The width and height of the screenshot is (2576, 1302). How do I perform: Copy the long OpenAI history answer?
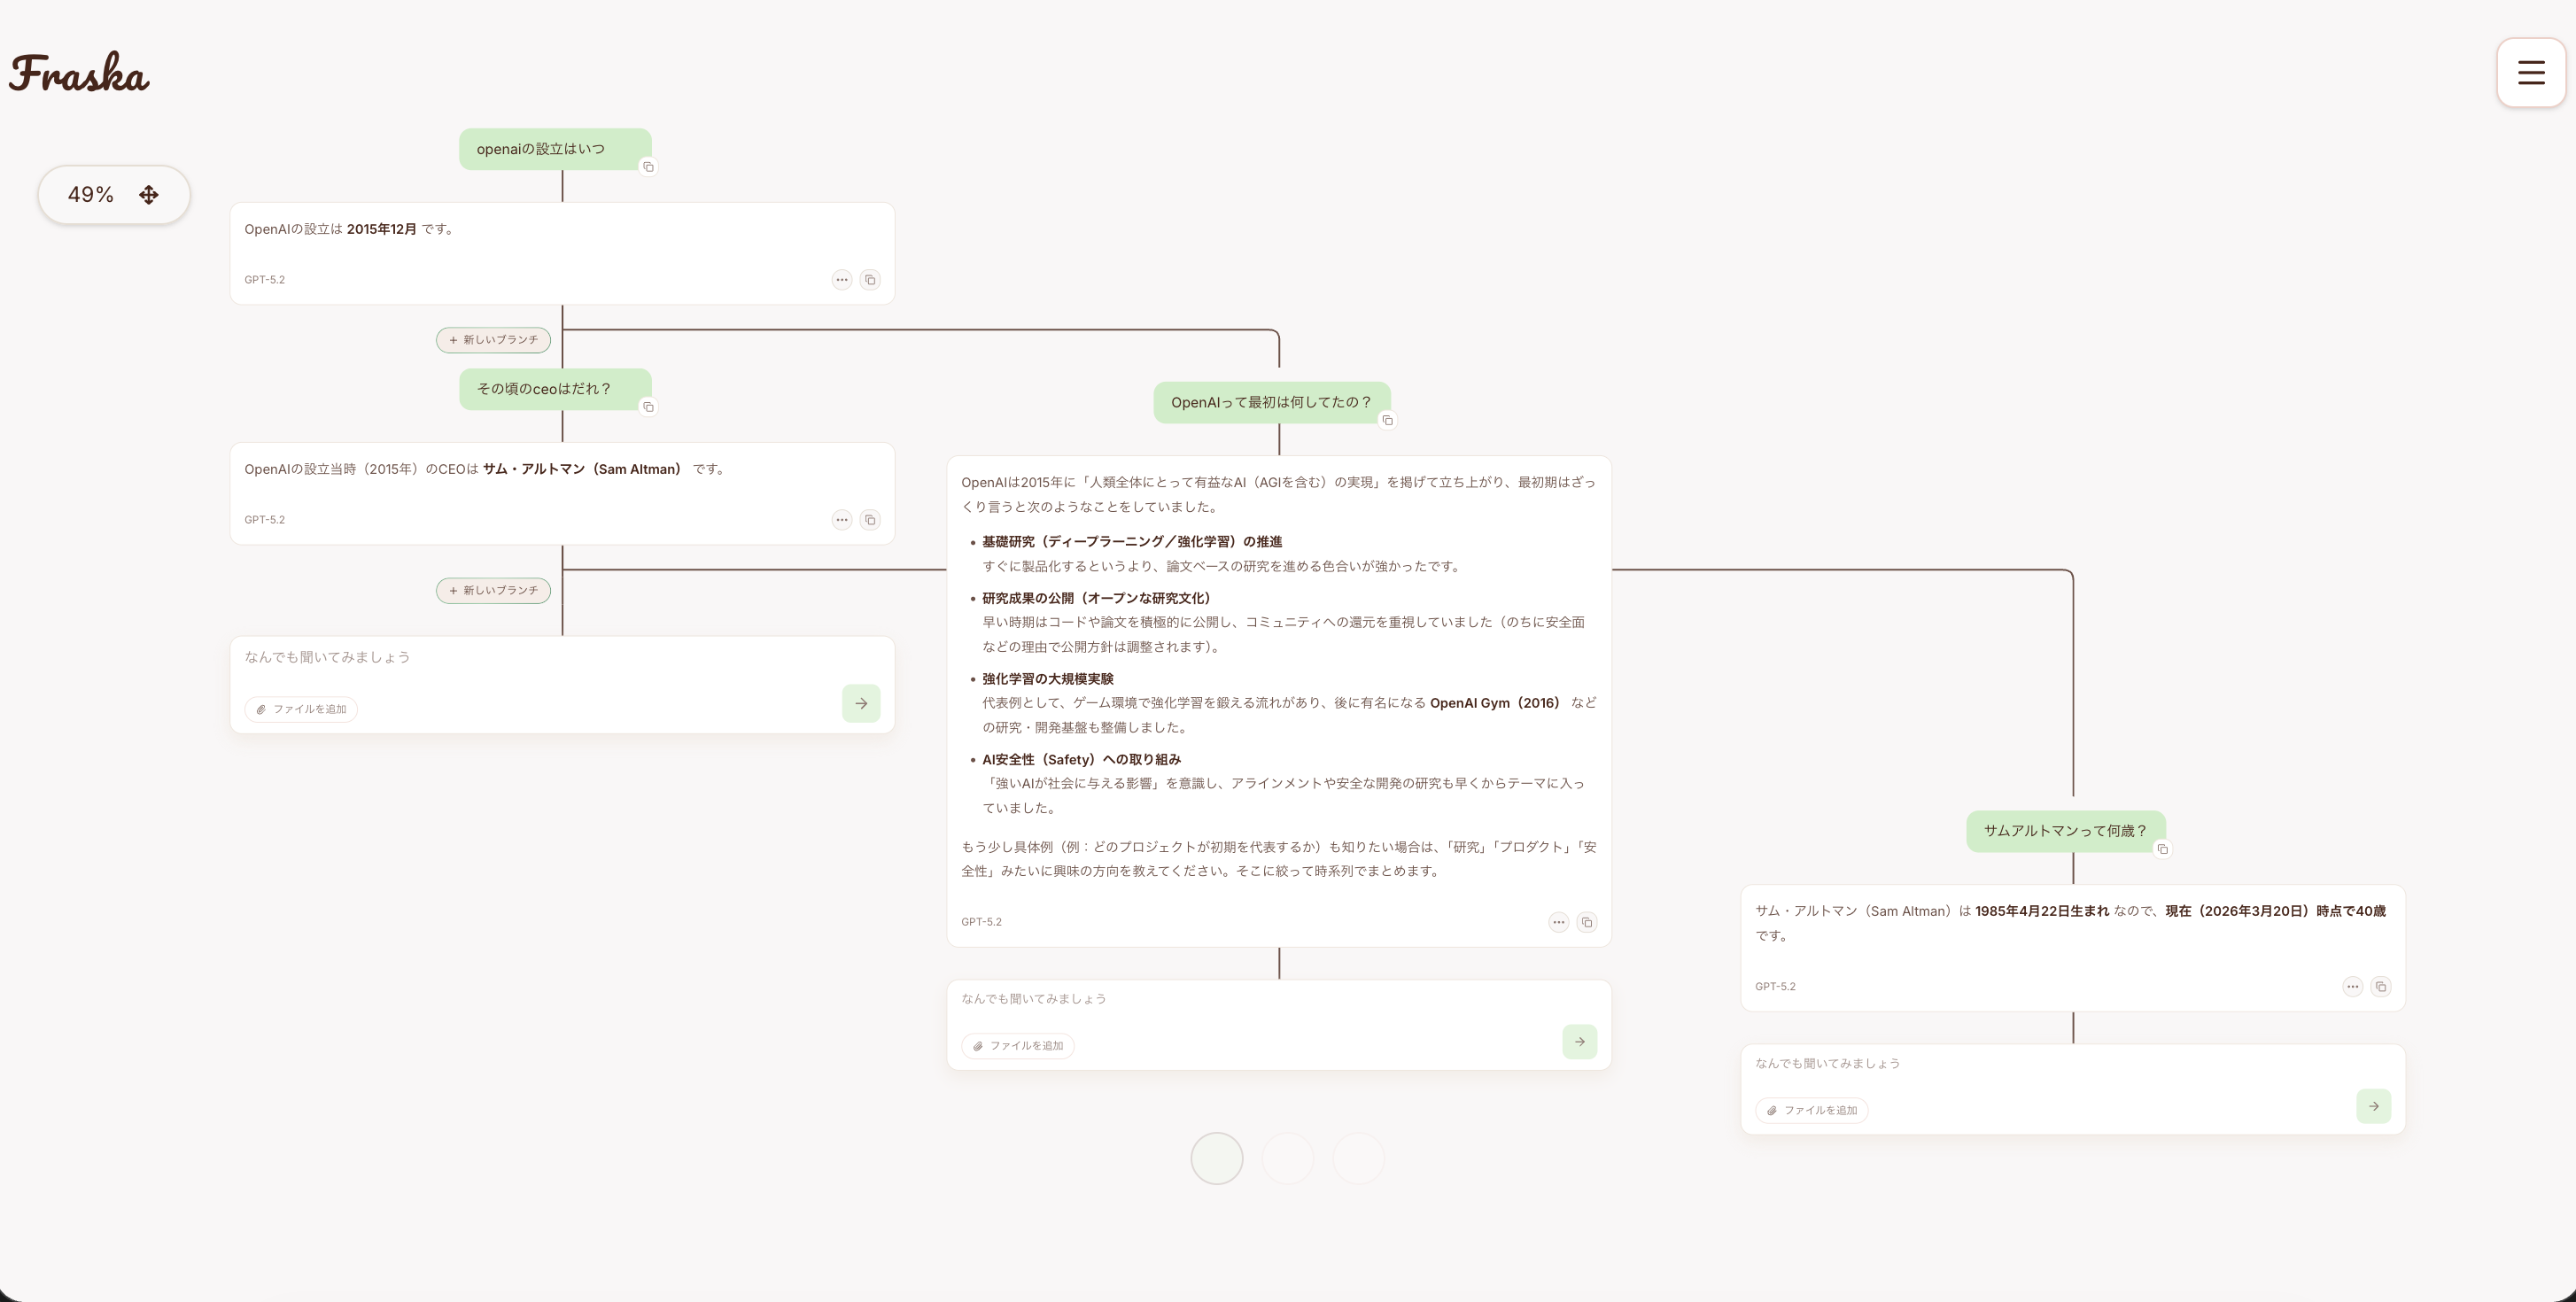point(1587,922)
